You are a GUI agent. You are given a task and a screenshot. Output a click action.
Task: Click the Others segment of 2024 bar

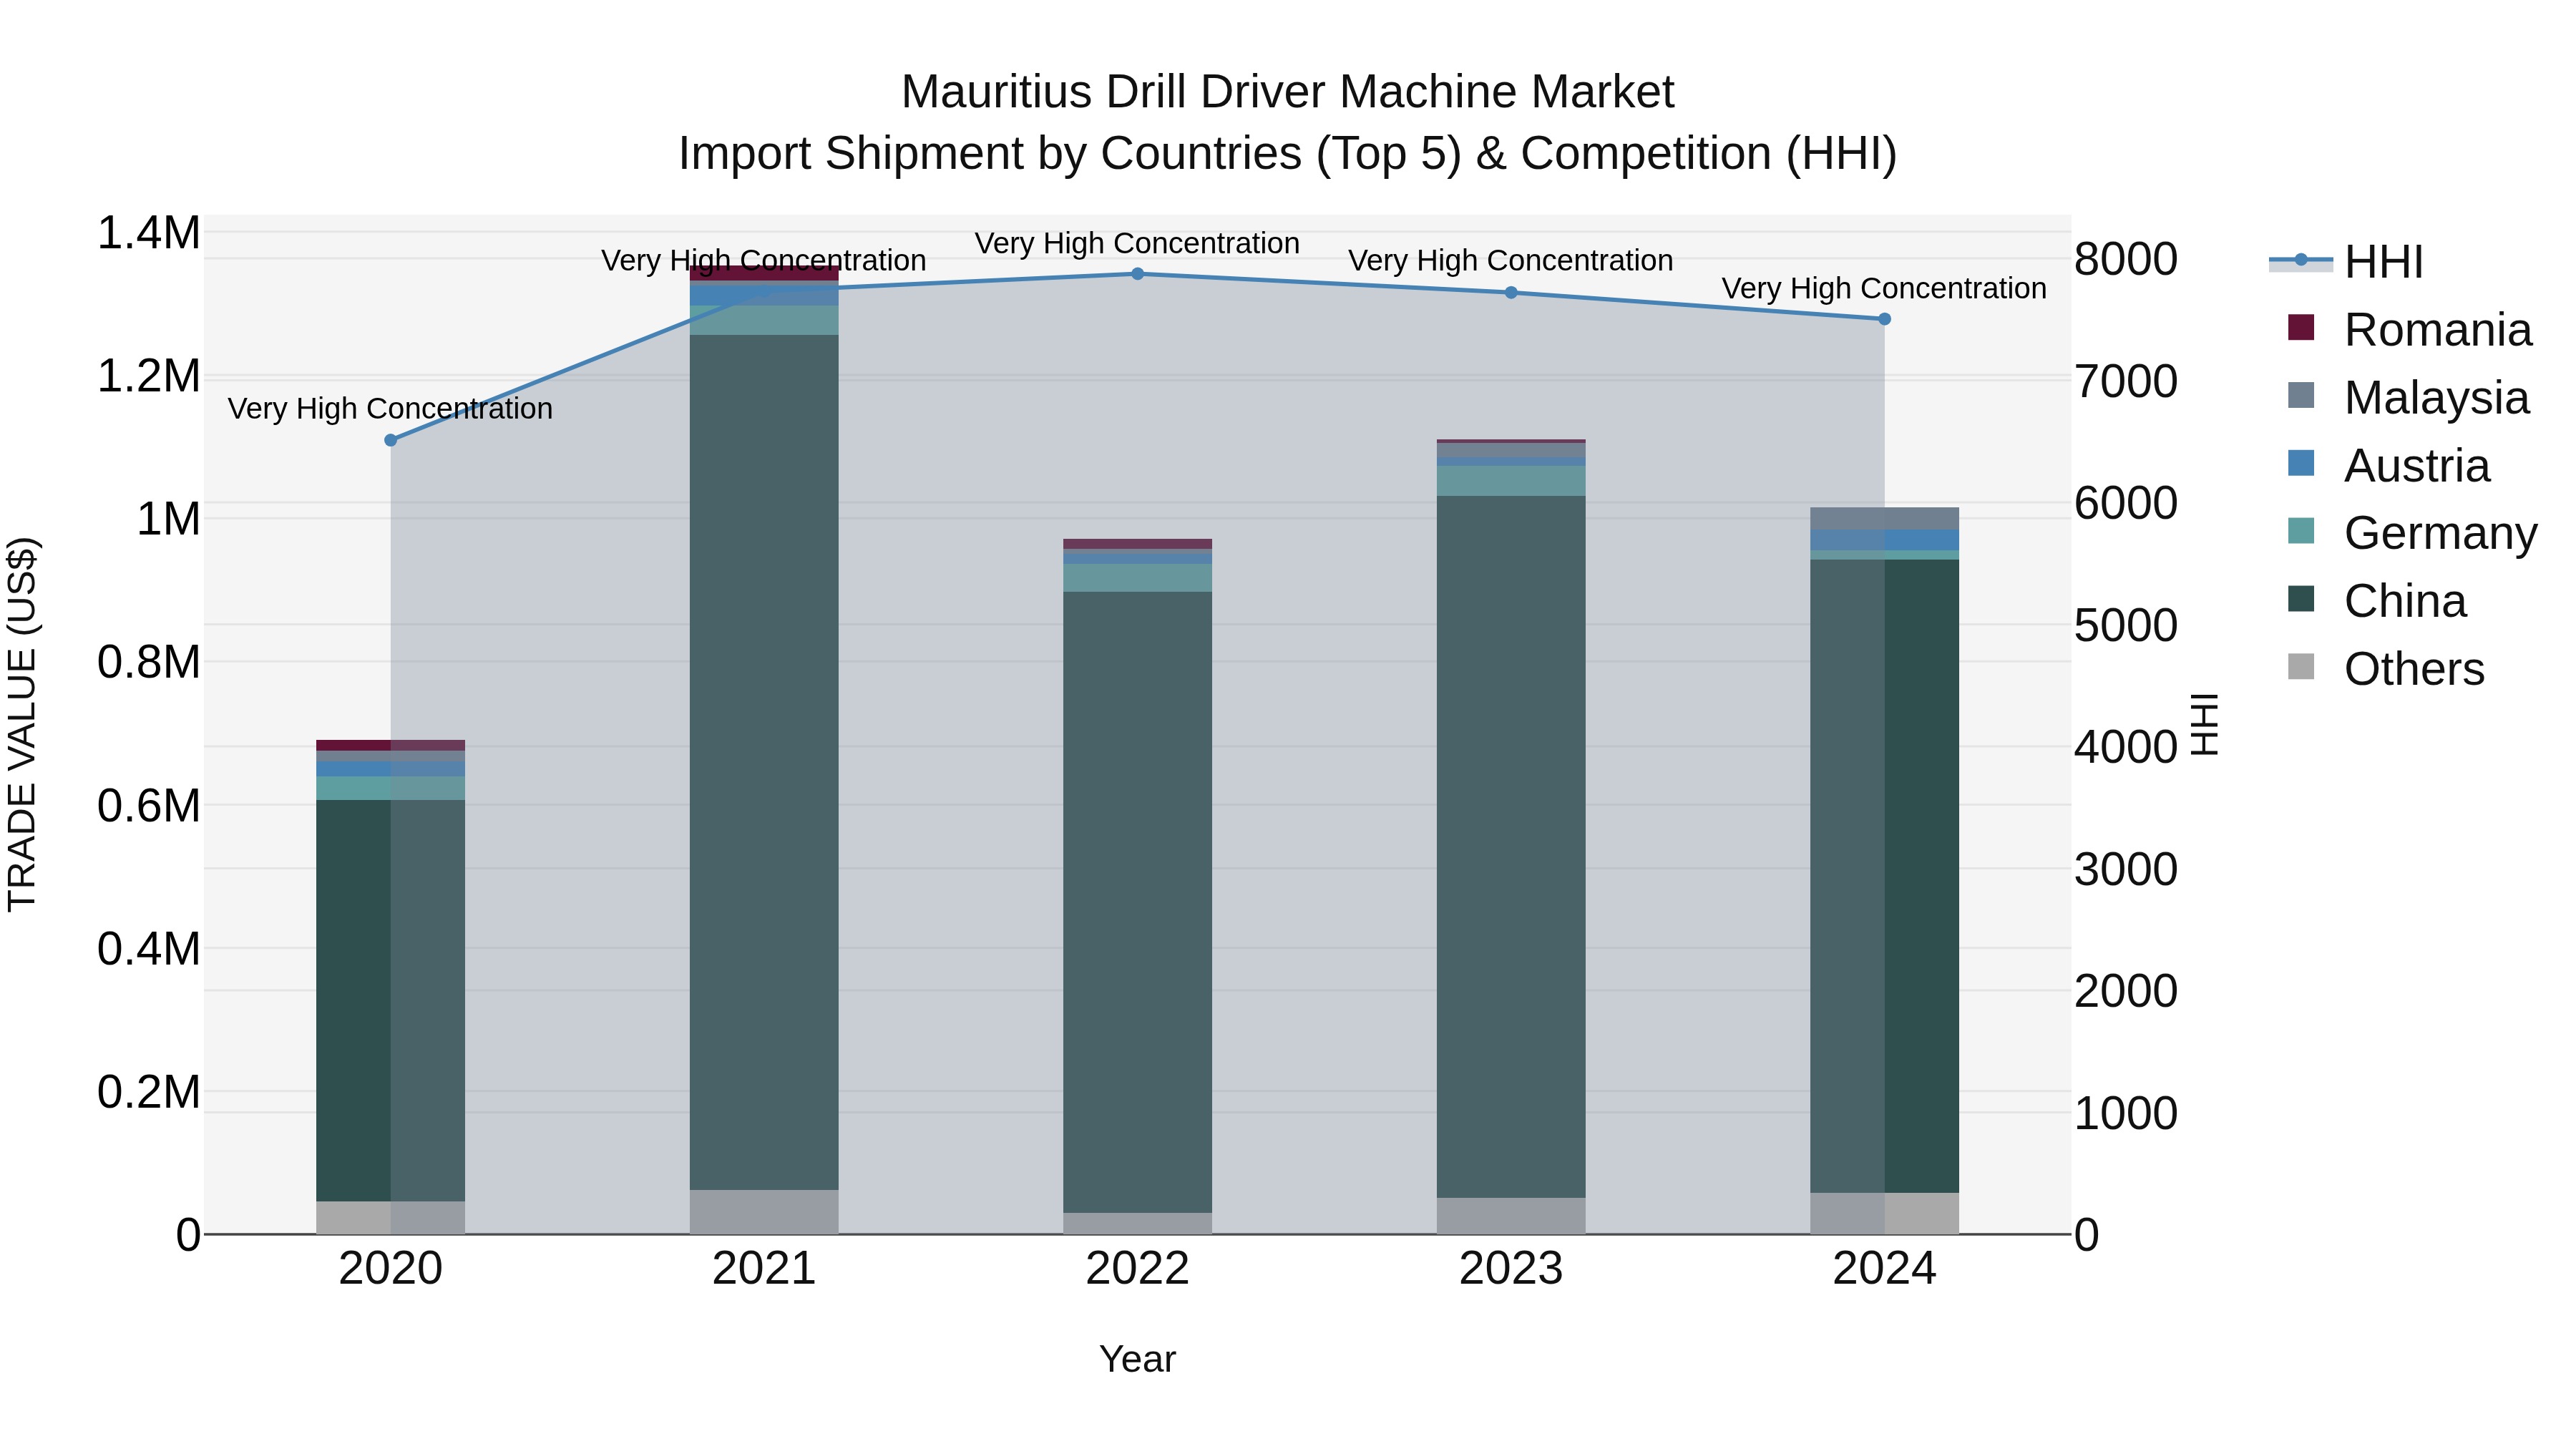[1885, 1214]
